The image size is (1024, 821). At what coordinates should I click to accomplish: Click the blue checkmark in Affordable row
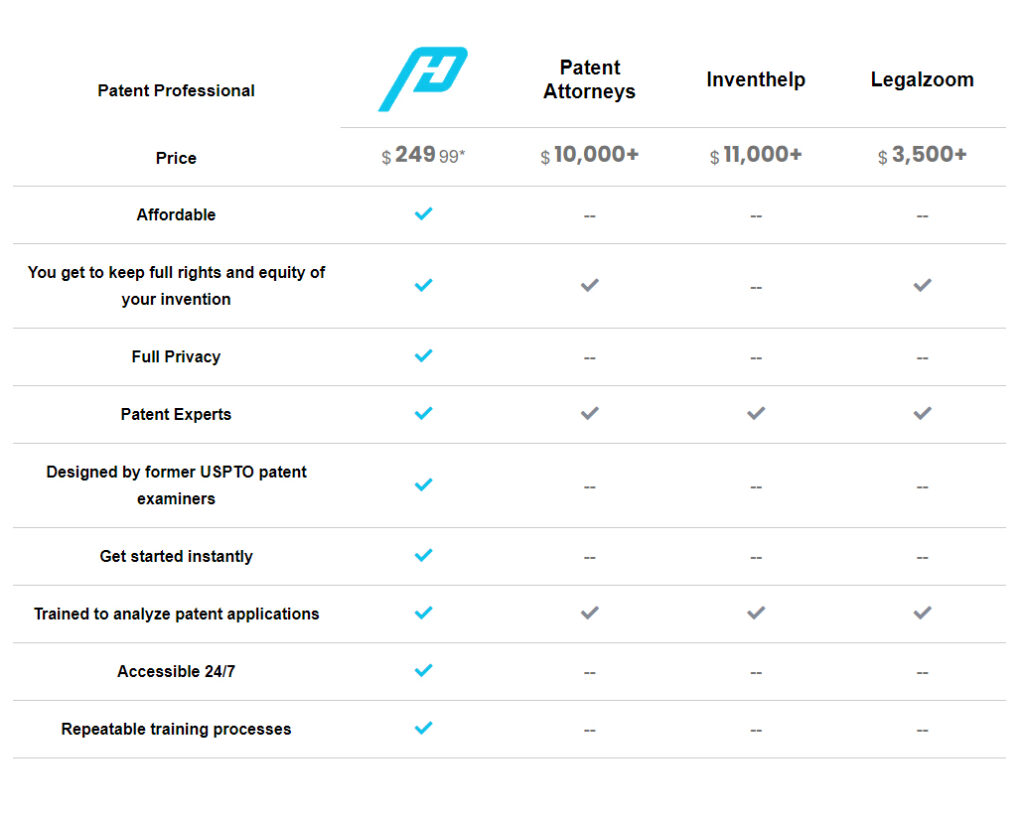coord(423,214)
